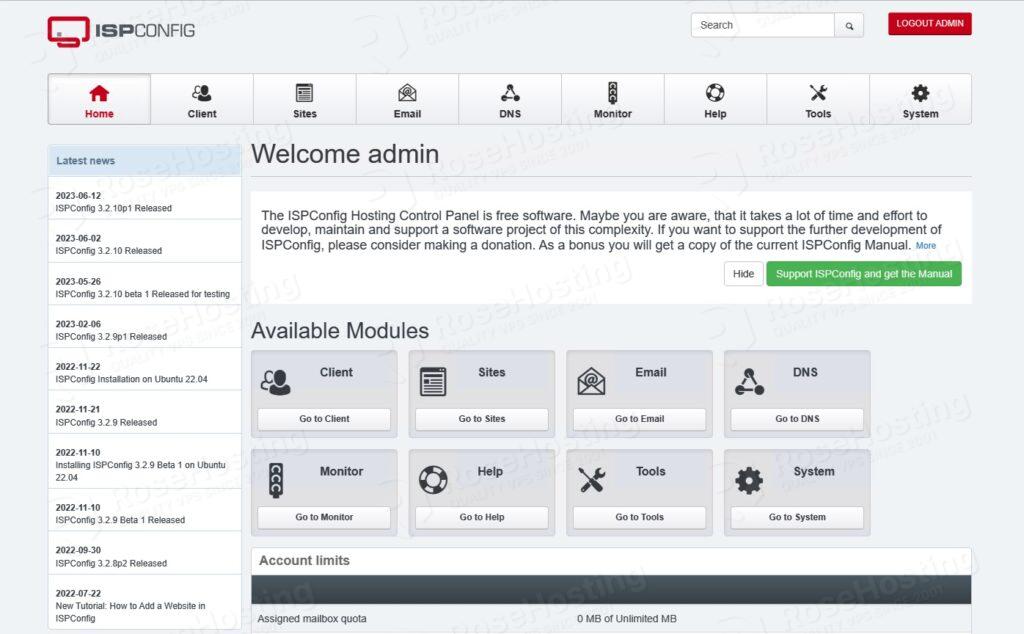Viewport: 1024px width, 634px height.
Task: Switch to the System tab label
Action: (920, 114)
